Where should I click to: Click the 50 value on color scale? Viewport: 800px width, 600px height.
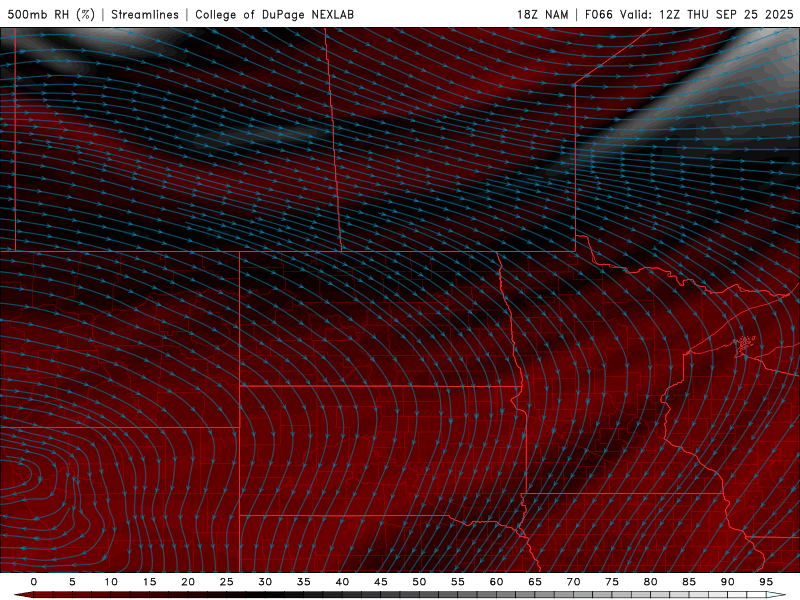coord(419,582)
